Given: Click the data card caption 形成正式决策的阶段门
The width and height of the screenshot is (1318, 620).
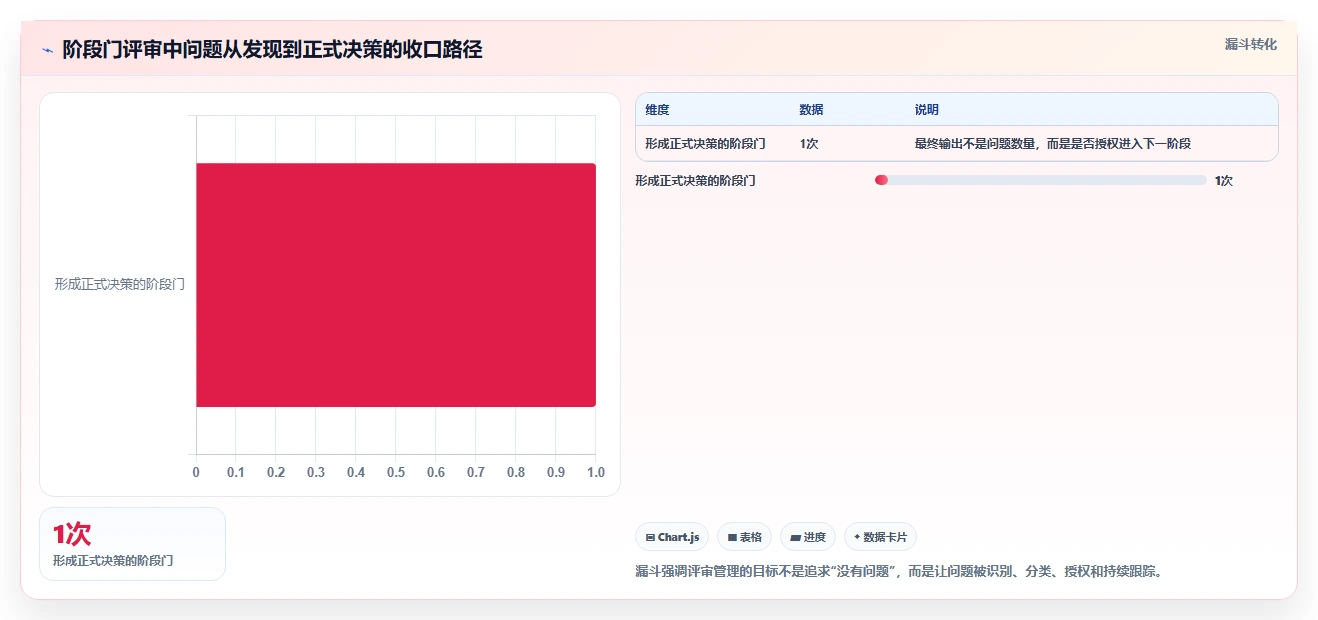Looking at the screenshot, I should 113,561.
